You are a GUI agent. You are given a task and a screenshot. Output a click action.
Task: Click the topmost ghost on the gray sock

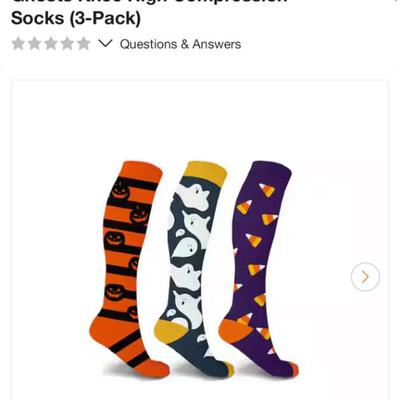click(196, 197)
